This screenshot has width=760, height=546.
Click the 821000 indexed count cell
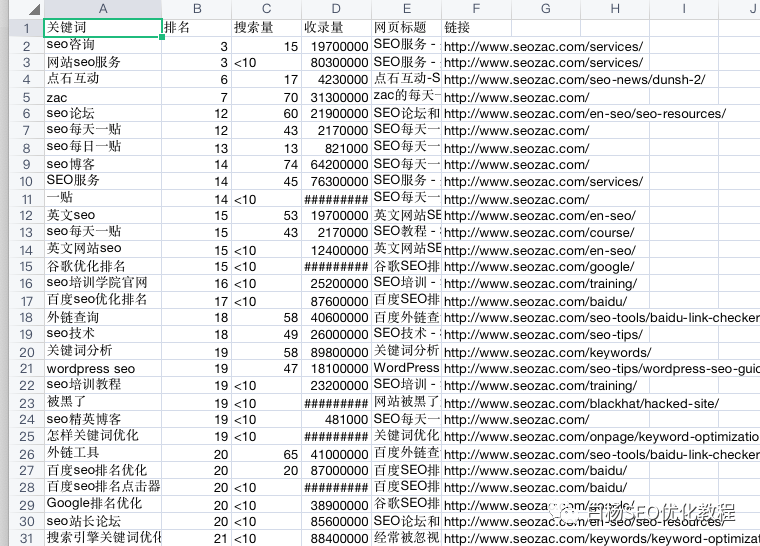point(336,148)
